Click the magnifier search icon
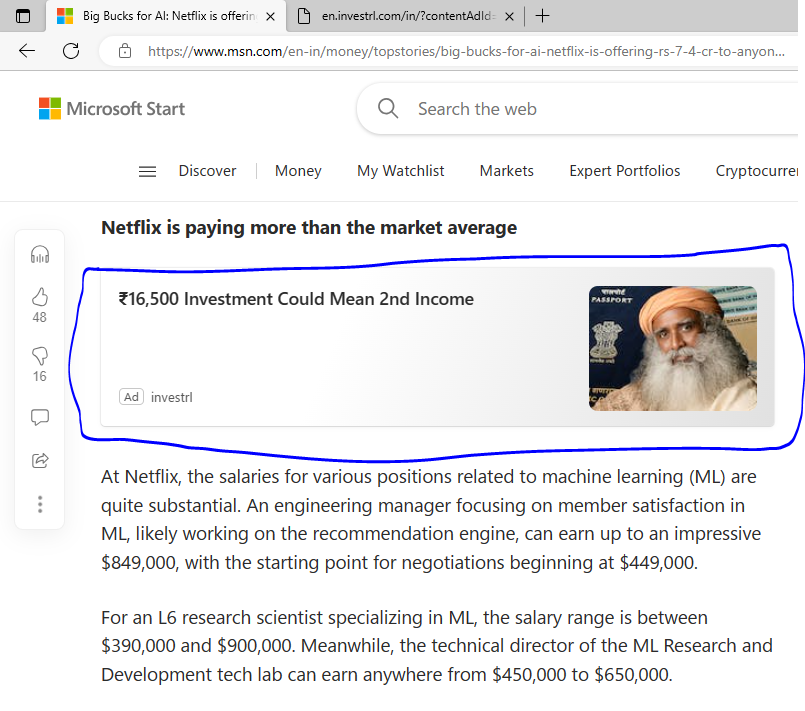This screenshot has height=711, width=805. (388, 109)
